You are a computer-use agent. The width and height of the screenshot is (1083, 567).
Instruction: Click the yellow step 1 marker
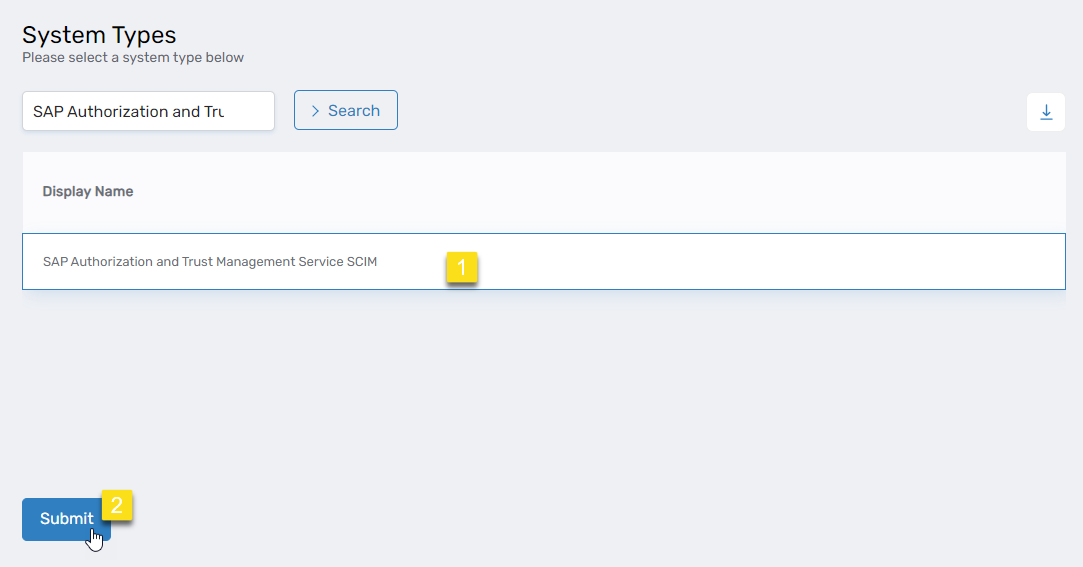pos(462,268)
